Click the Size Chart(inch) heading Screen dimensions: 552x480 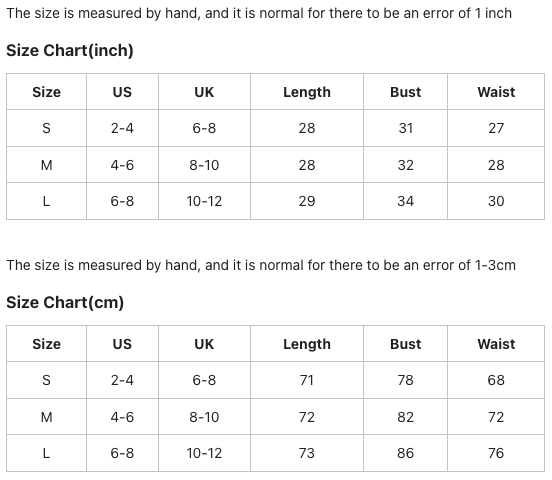click(x=70, y=50)
